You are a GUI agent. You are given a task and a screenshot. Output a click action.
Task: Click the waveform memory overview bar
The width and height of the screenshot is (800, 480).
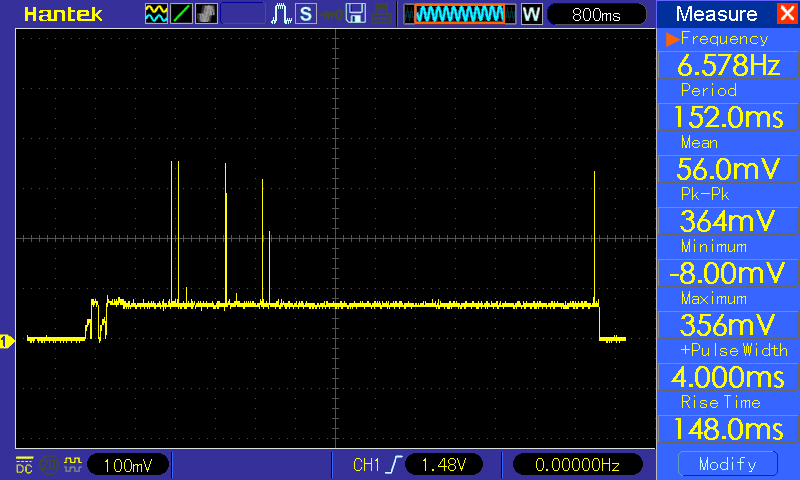(x=460, y=14)
